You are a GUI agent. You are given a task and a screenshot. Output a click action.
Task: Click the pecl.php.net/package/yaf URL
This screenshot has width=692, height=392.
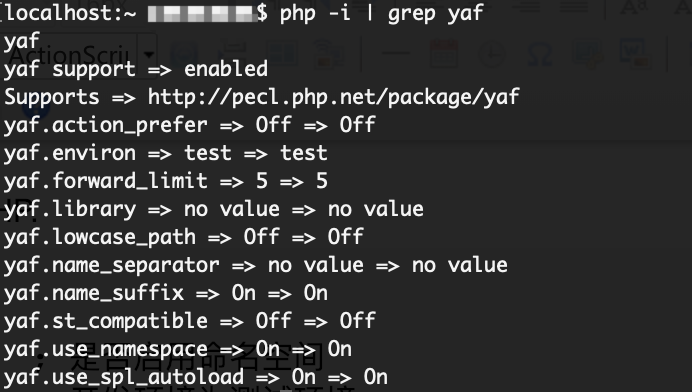click(x=334, y=97)
